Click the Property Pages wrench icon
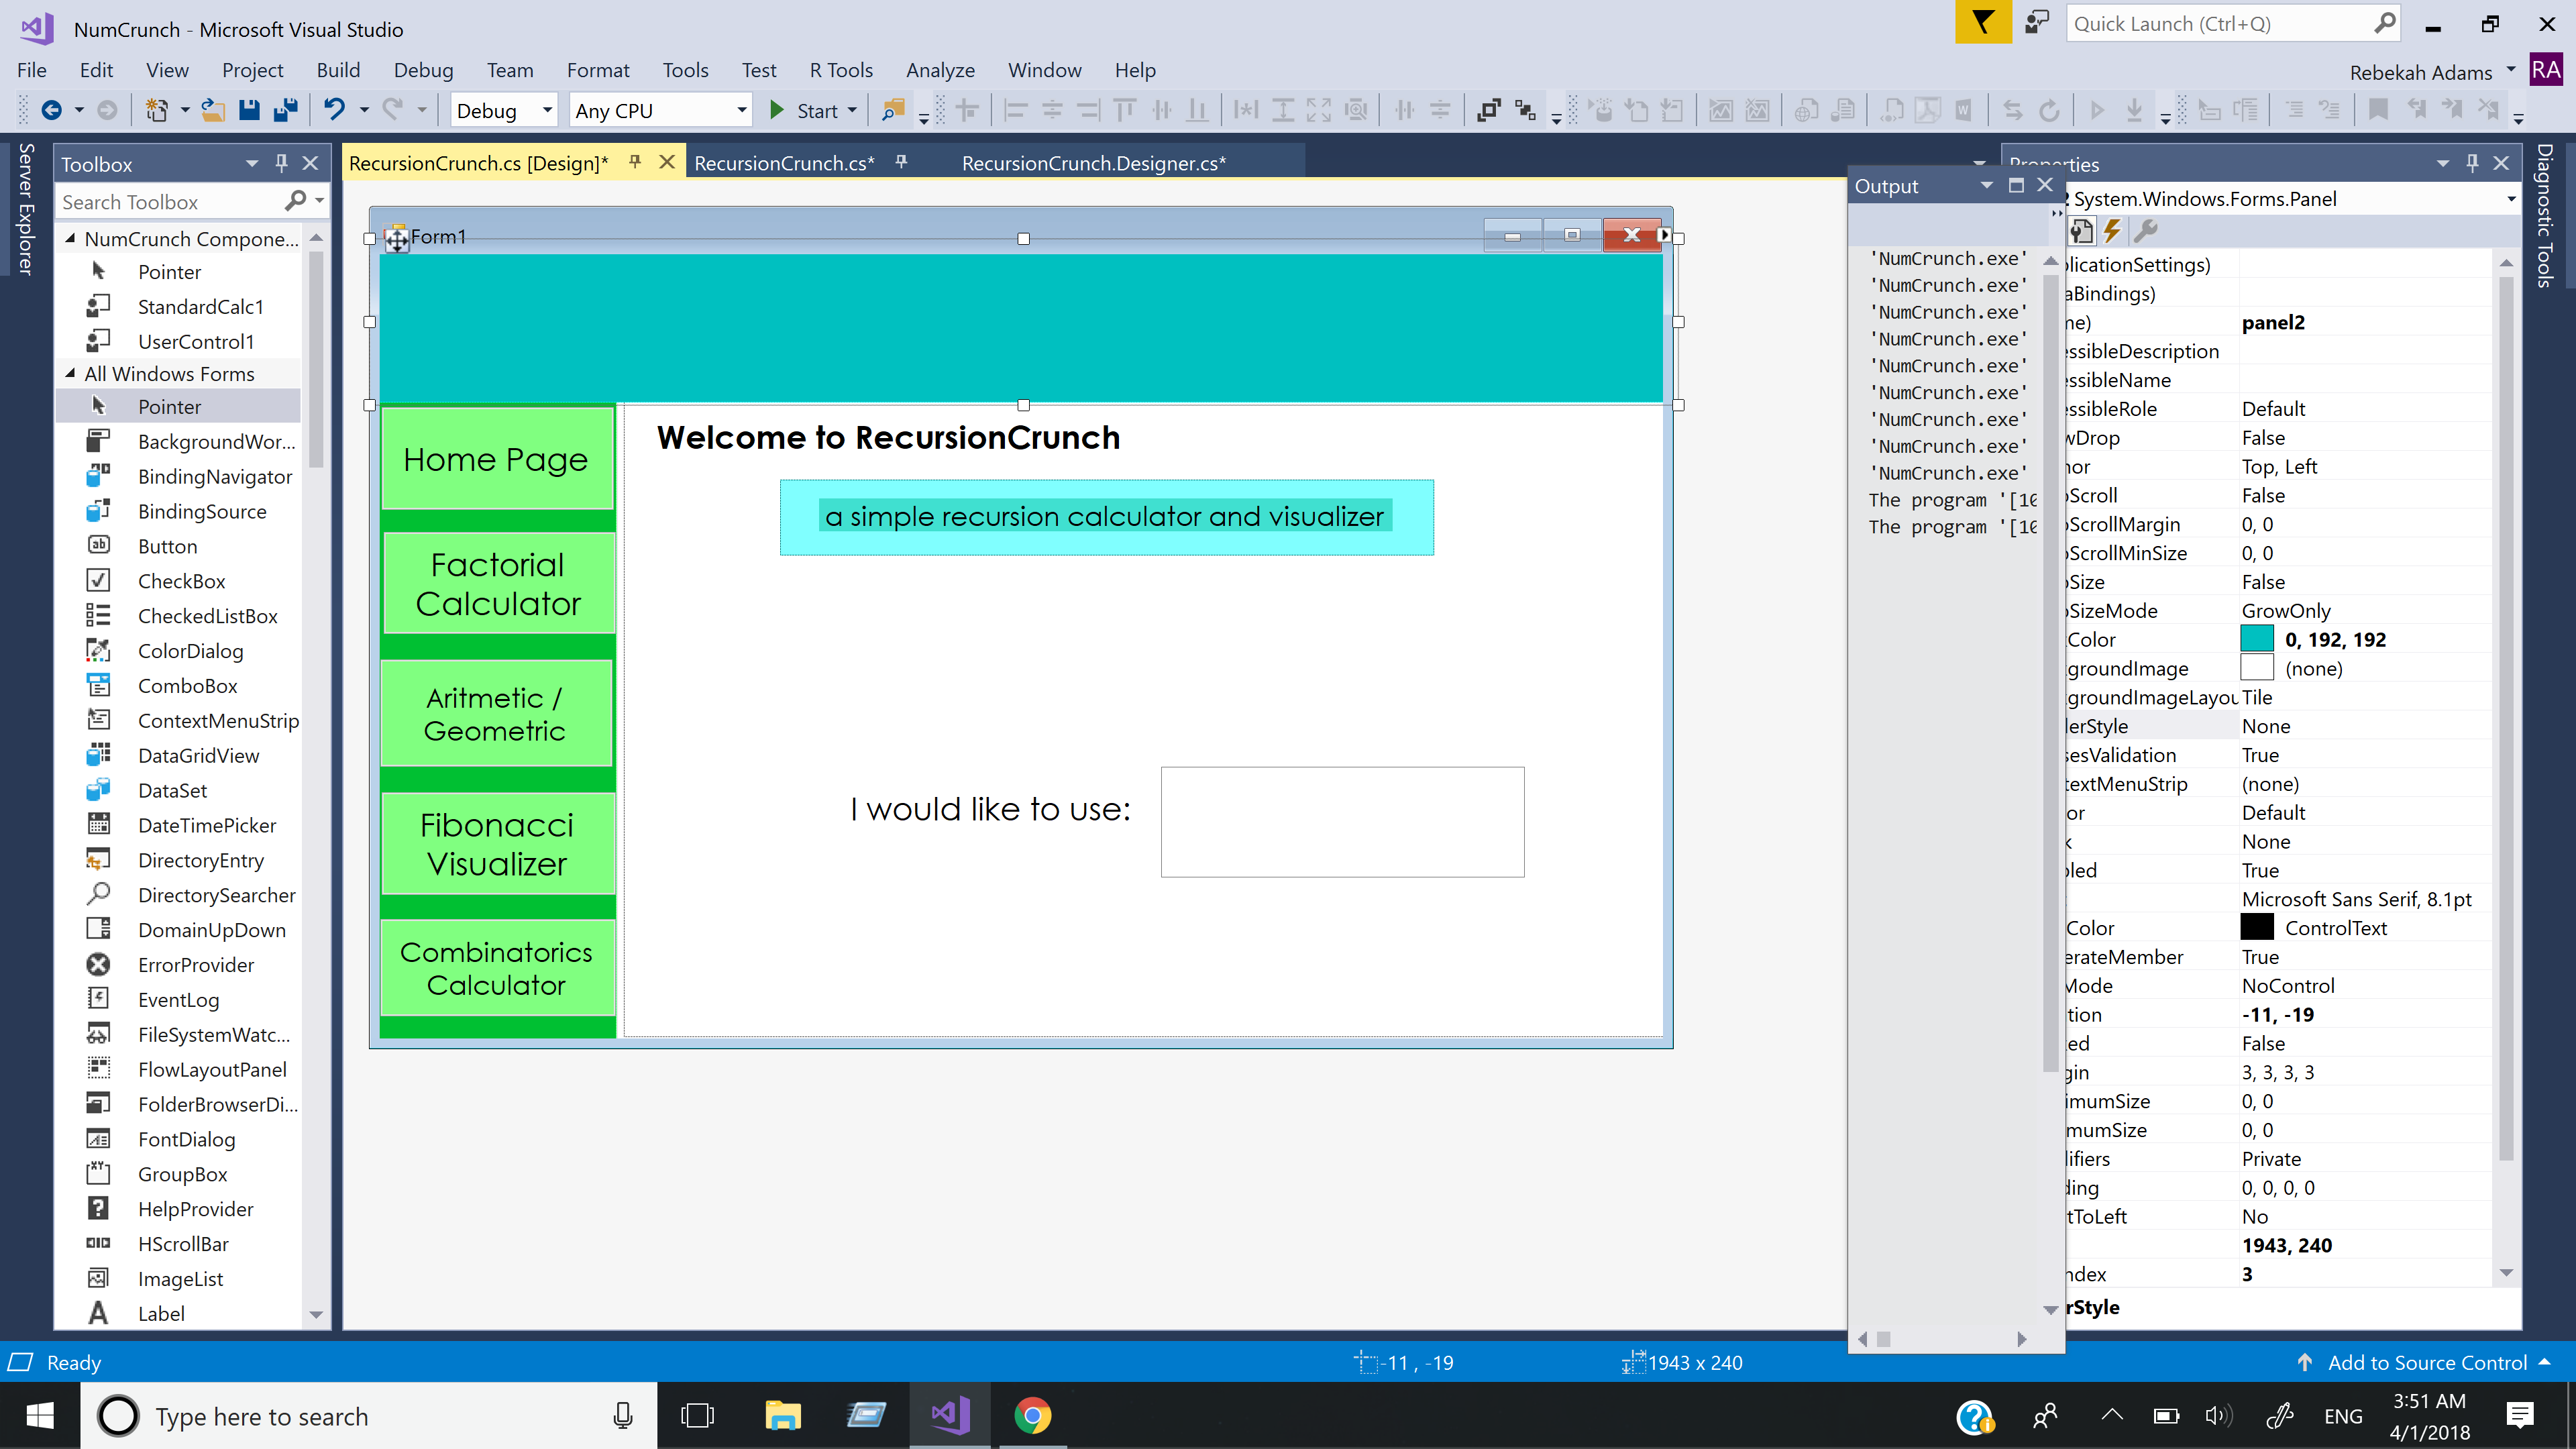The image size is (2576, 1449). point(2145,232)
